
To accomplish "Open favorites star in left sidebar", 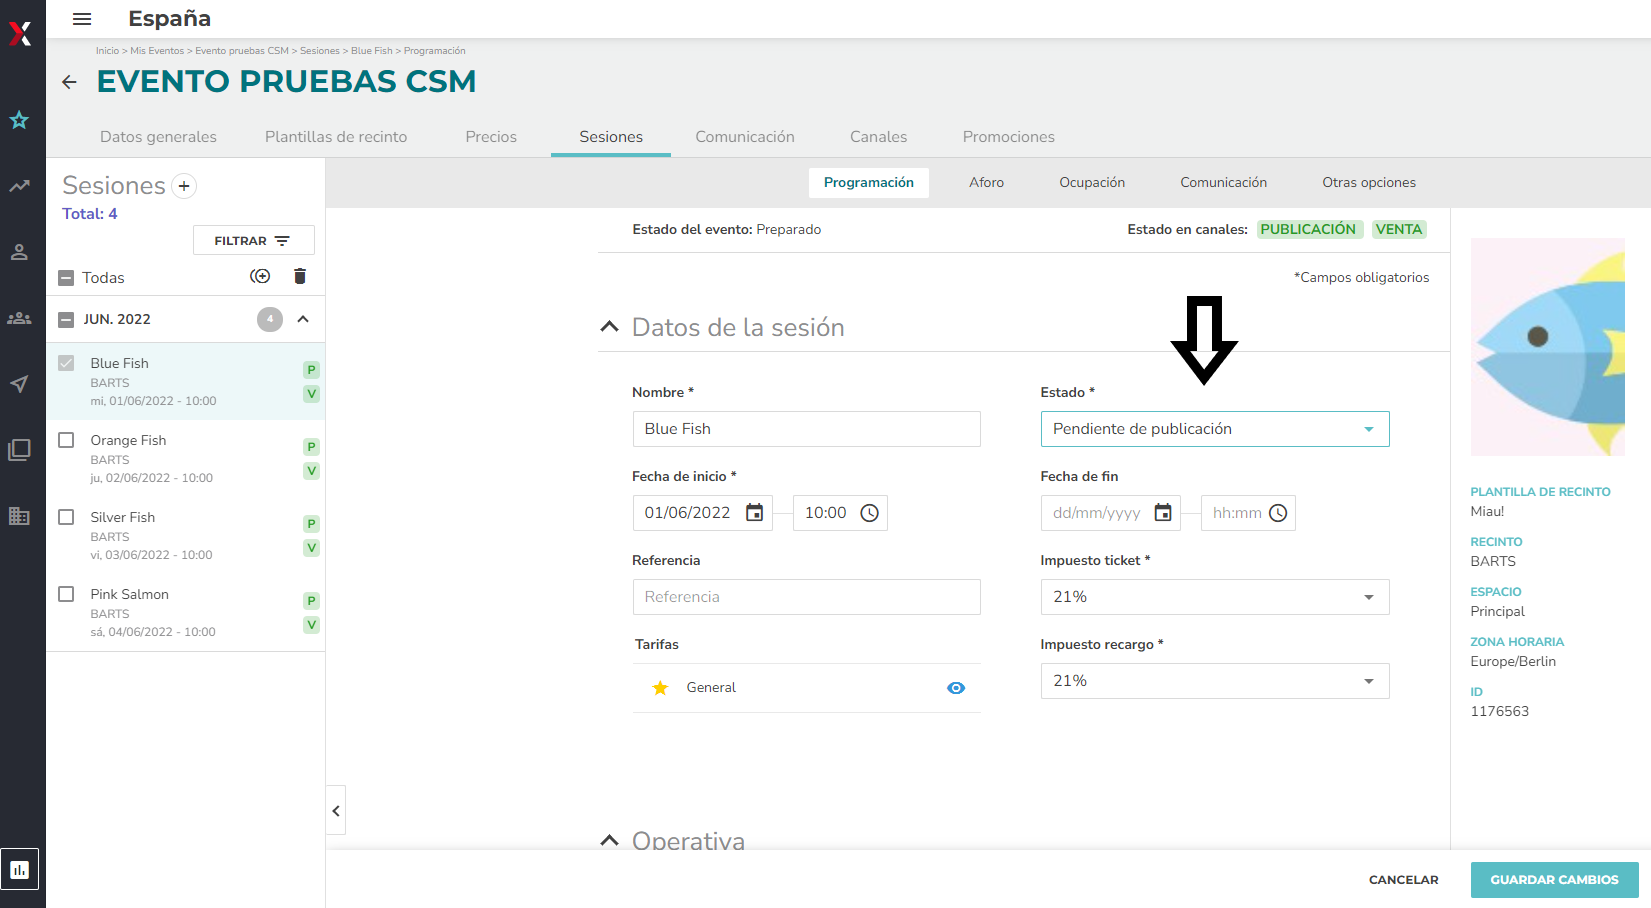I will coord(19,120).
